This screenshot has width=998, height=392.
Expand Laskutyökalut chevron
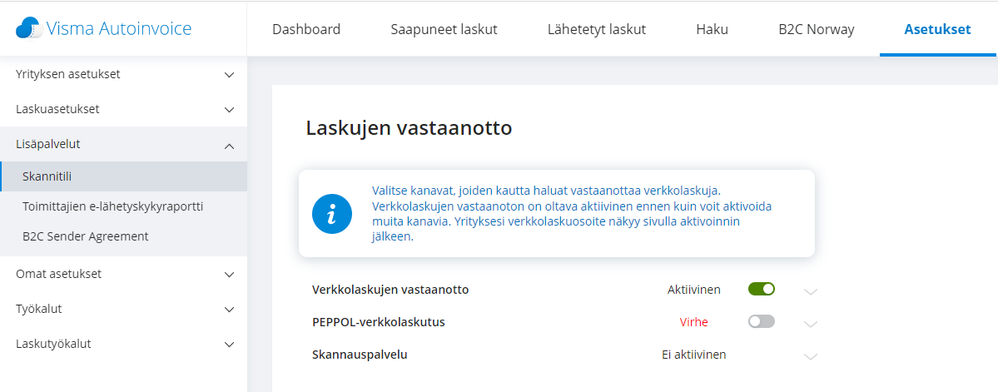click(230, 345)
